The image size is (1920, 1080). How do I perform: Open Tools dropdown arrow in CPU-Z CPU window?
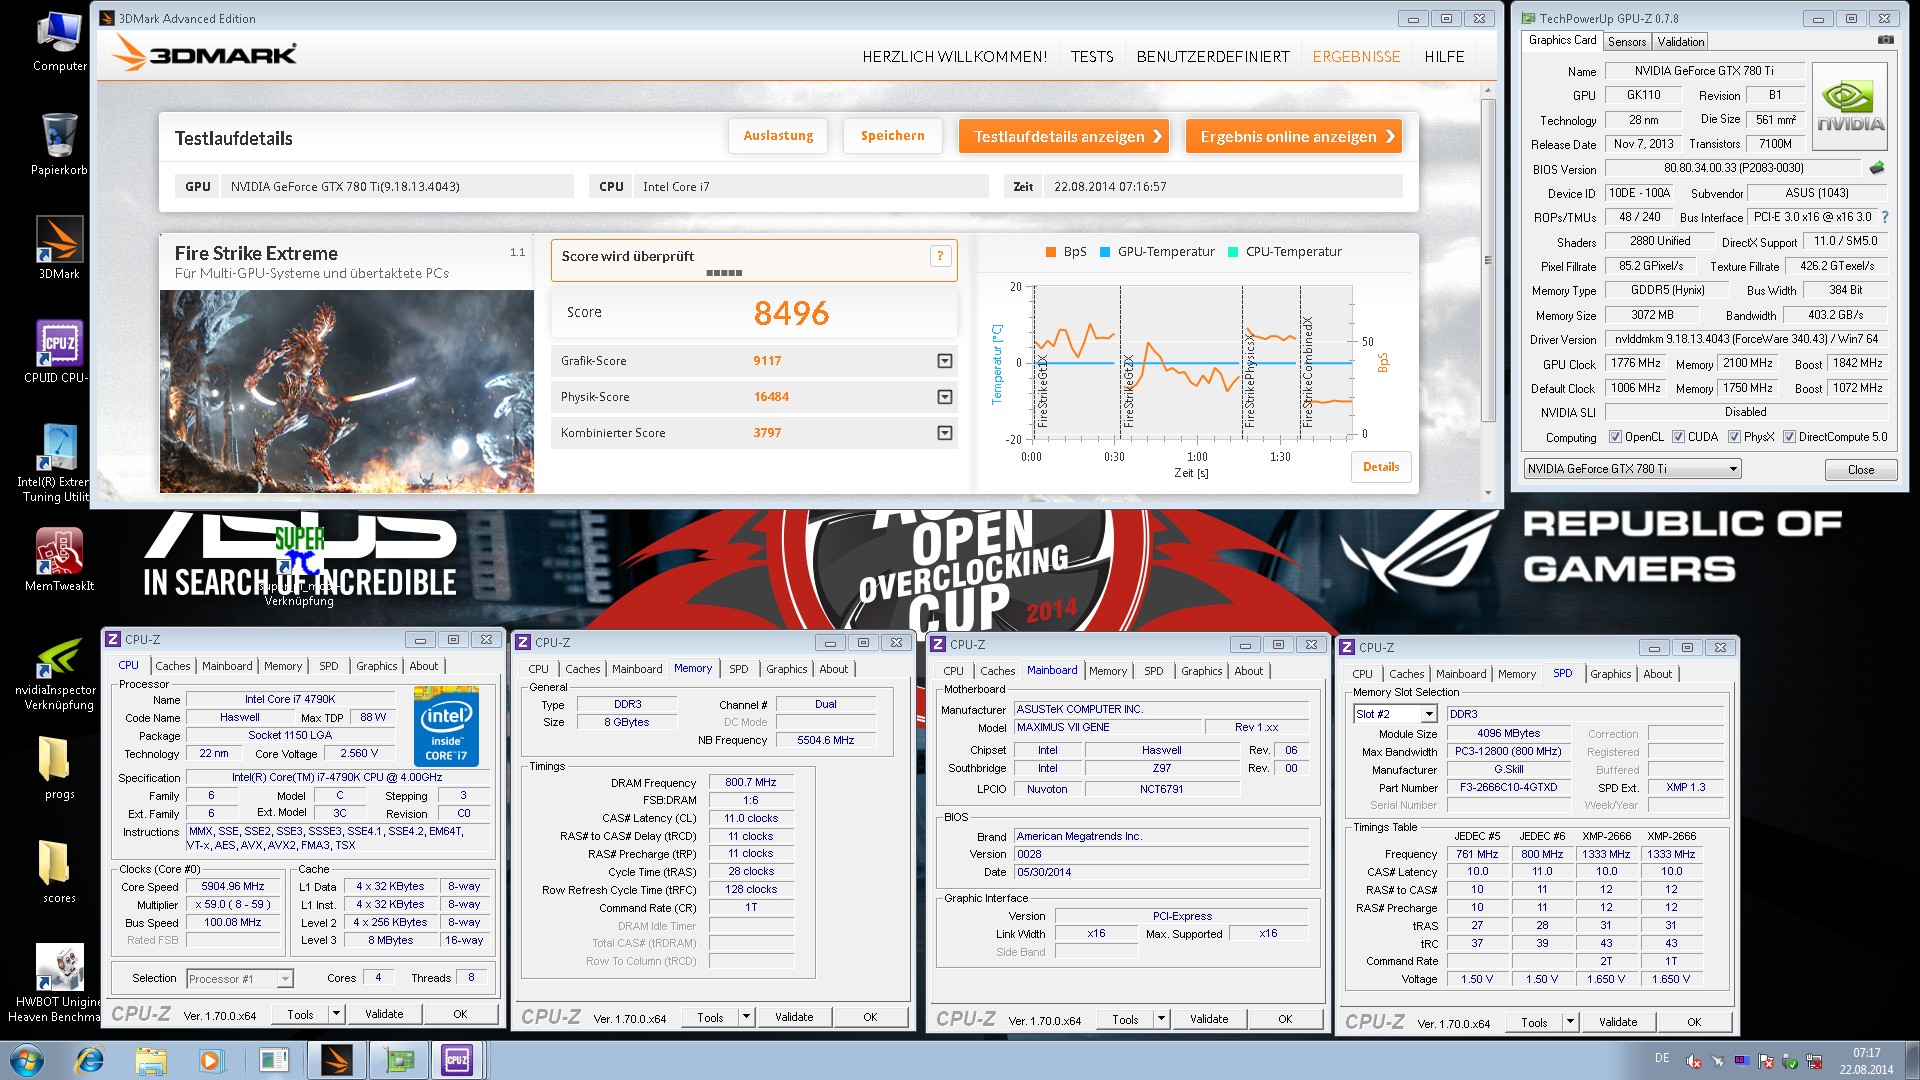tap(336, 1014)
